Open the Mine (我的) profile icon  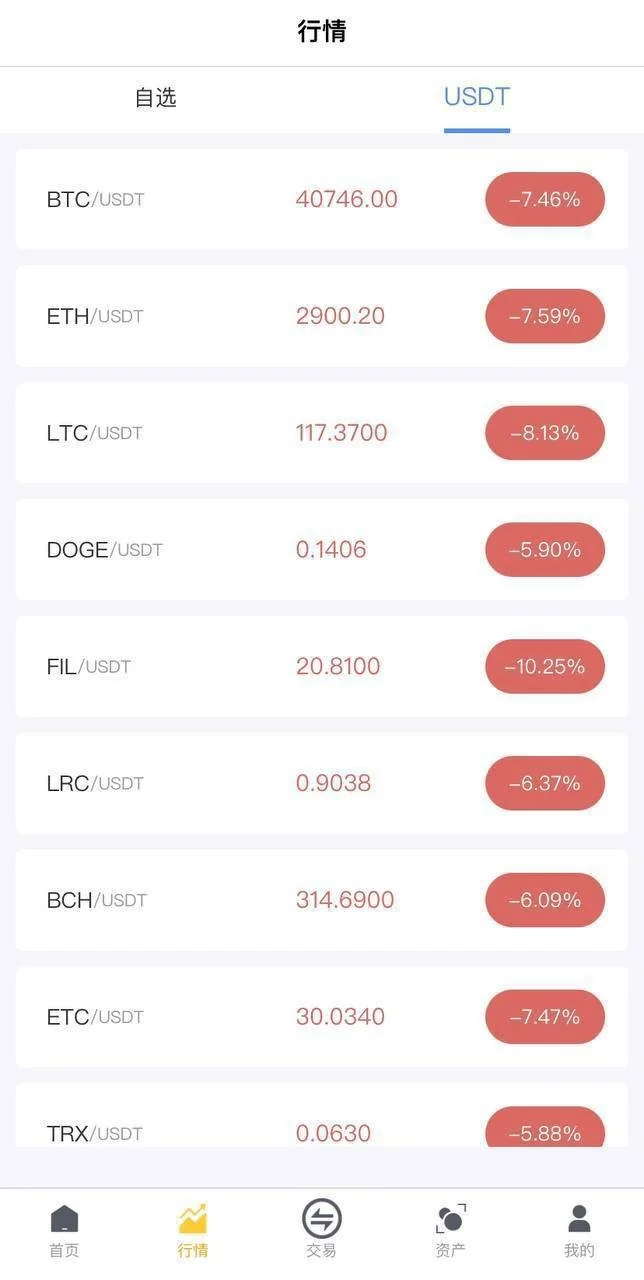tap(579, 1219)
